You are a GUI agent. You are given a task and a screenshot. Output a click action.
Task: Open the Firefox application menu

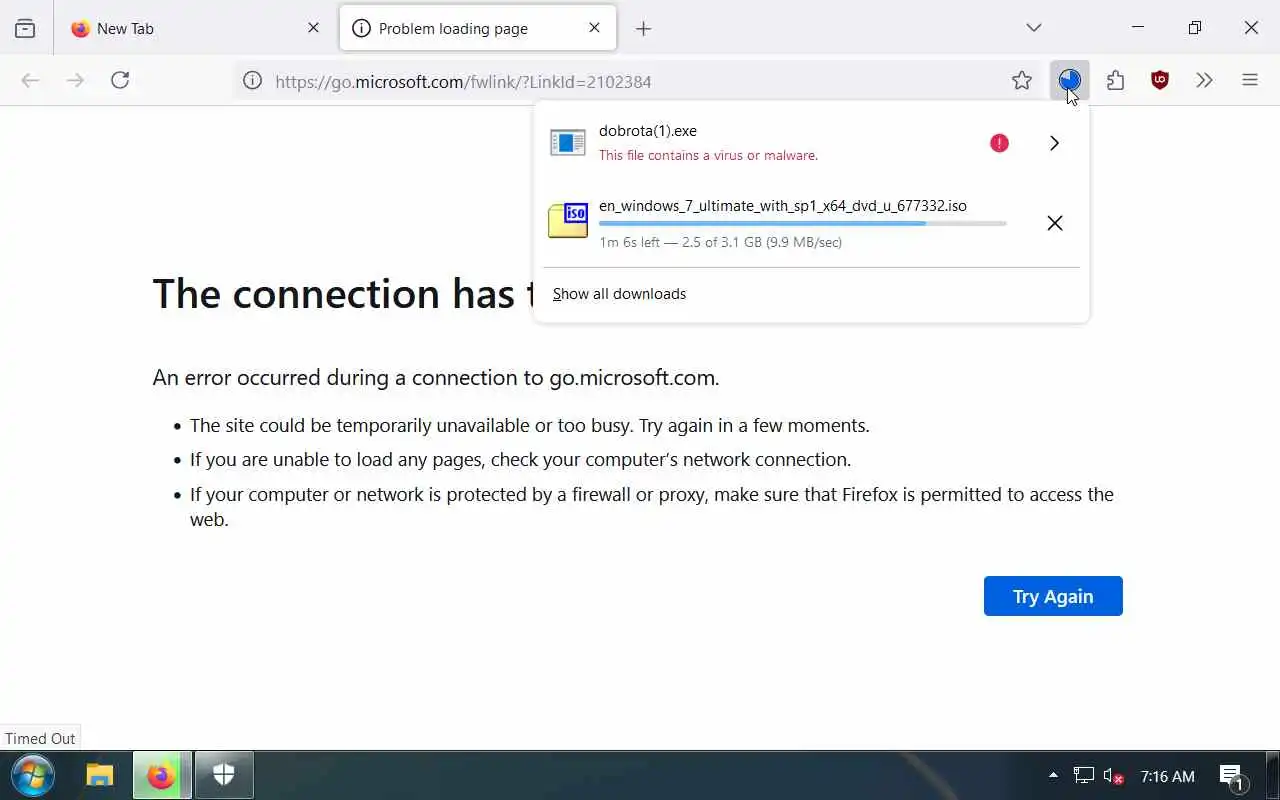(x=1250, y=81)
